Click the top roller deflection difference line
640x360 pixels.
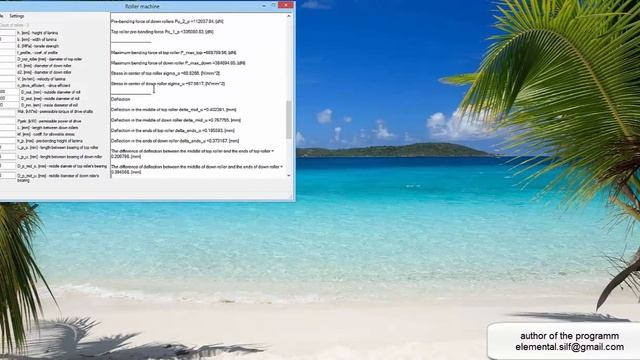click(x=192, y=153)
